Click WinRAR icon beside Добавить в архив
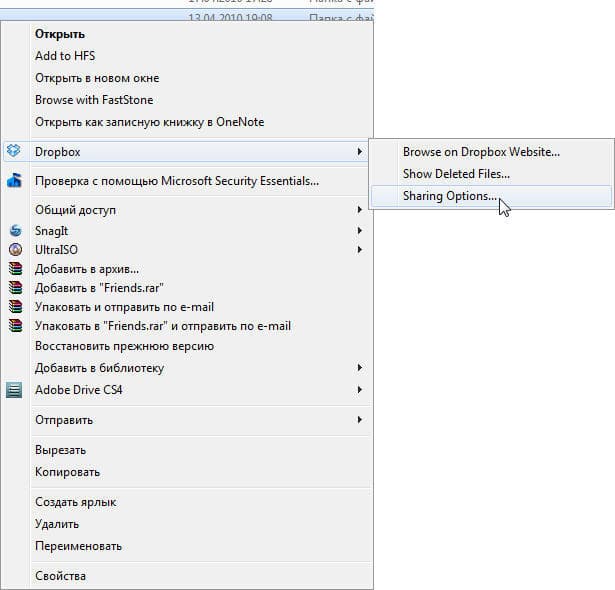Viewport: 615px width, 590px height. (16, 269)
